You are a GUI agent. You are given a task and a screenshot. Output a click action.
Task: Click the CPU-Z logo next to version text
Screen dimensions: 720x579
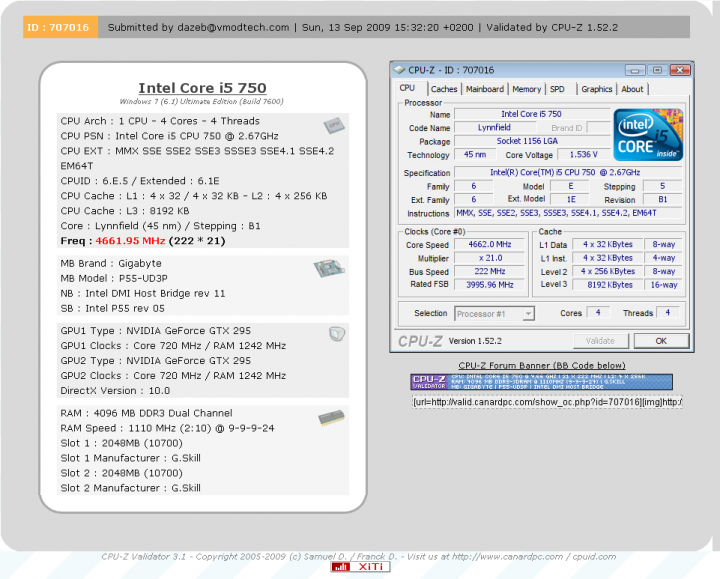(x=420, y=341)
